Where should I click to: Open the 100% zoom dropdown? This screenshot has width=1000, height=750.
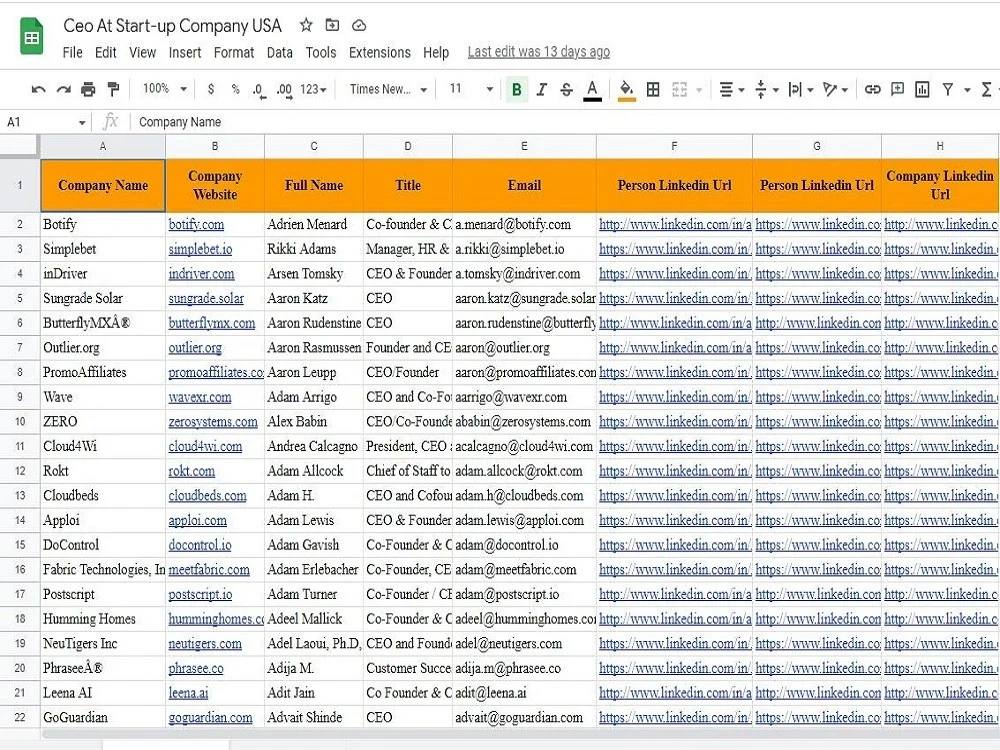tap(165, 89)
